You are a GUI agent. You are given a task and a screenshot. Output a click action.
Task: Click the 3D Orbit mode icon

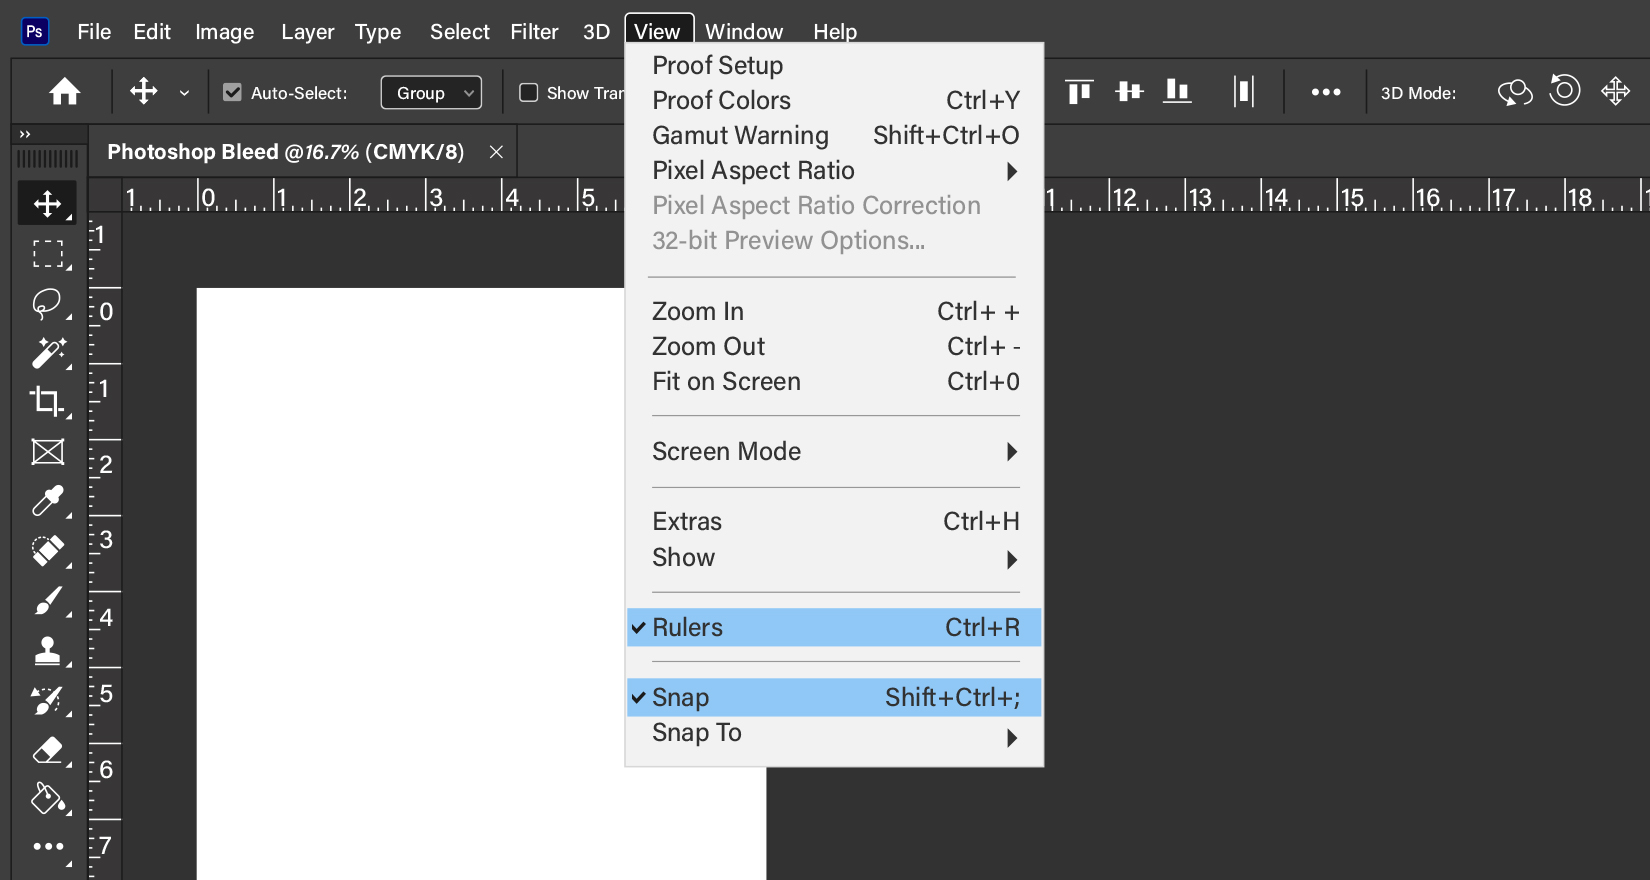click(1515, 92)
